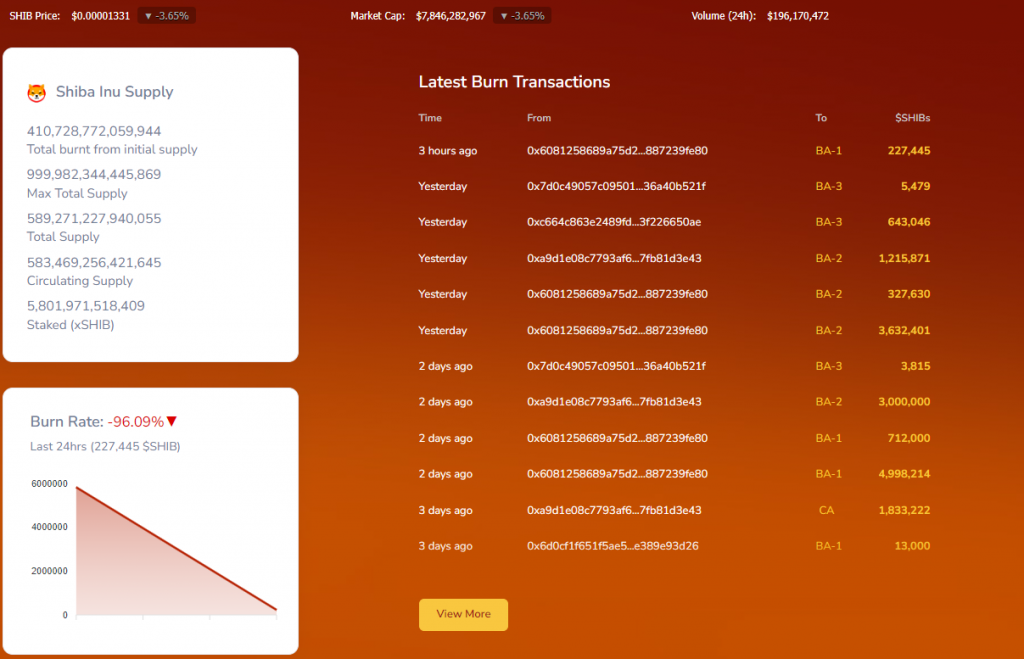Open the View More button
The width and height of the screenshot is (1024, 659).
coord(463,614)
